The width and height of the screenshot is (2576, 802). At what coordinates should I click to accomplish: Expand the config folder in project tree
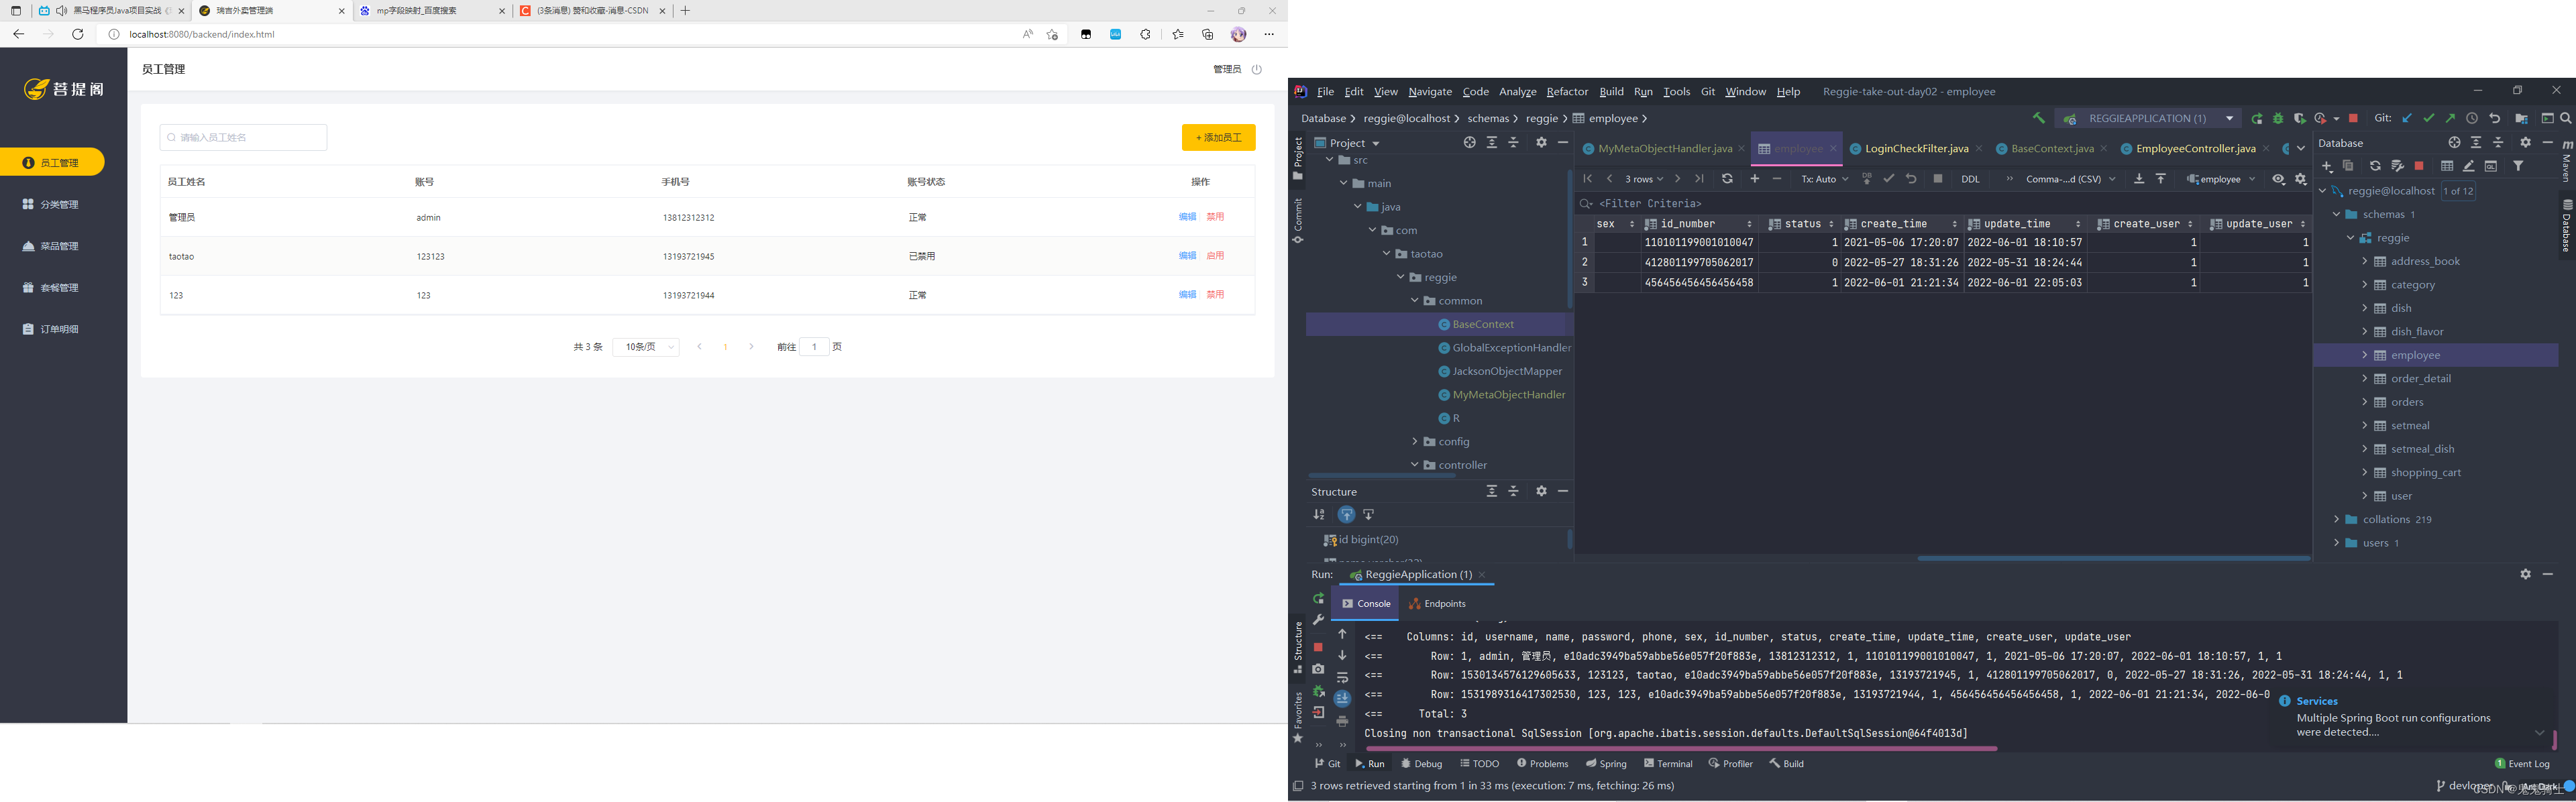click(x=1415, y=441)
